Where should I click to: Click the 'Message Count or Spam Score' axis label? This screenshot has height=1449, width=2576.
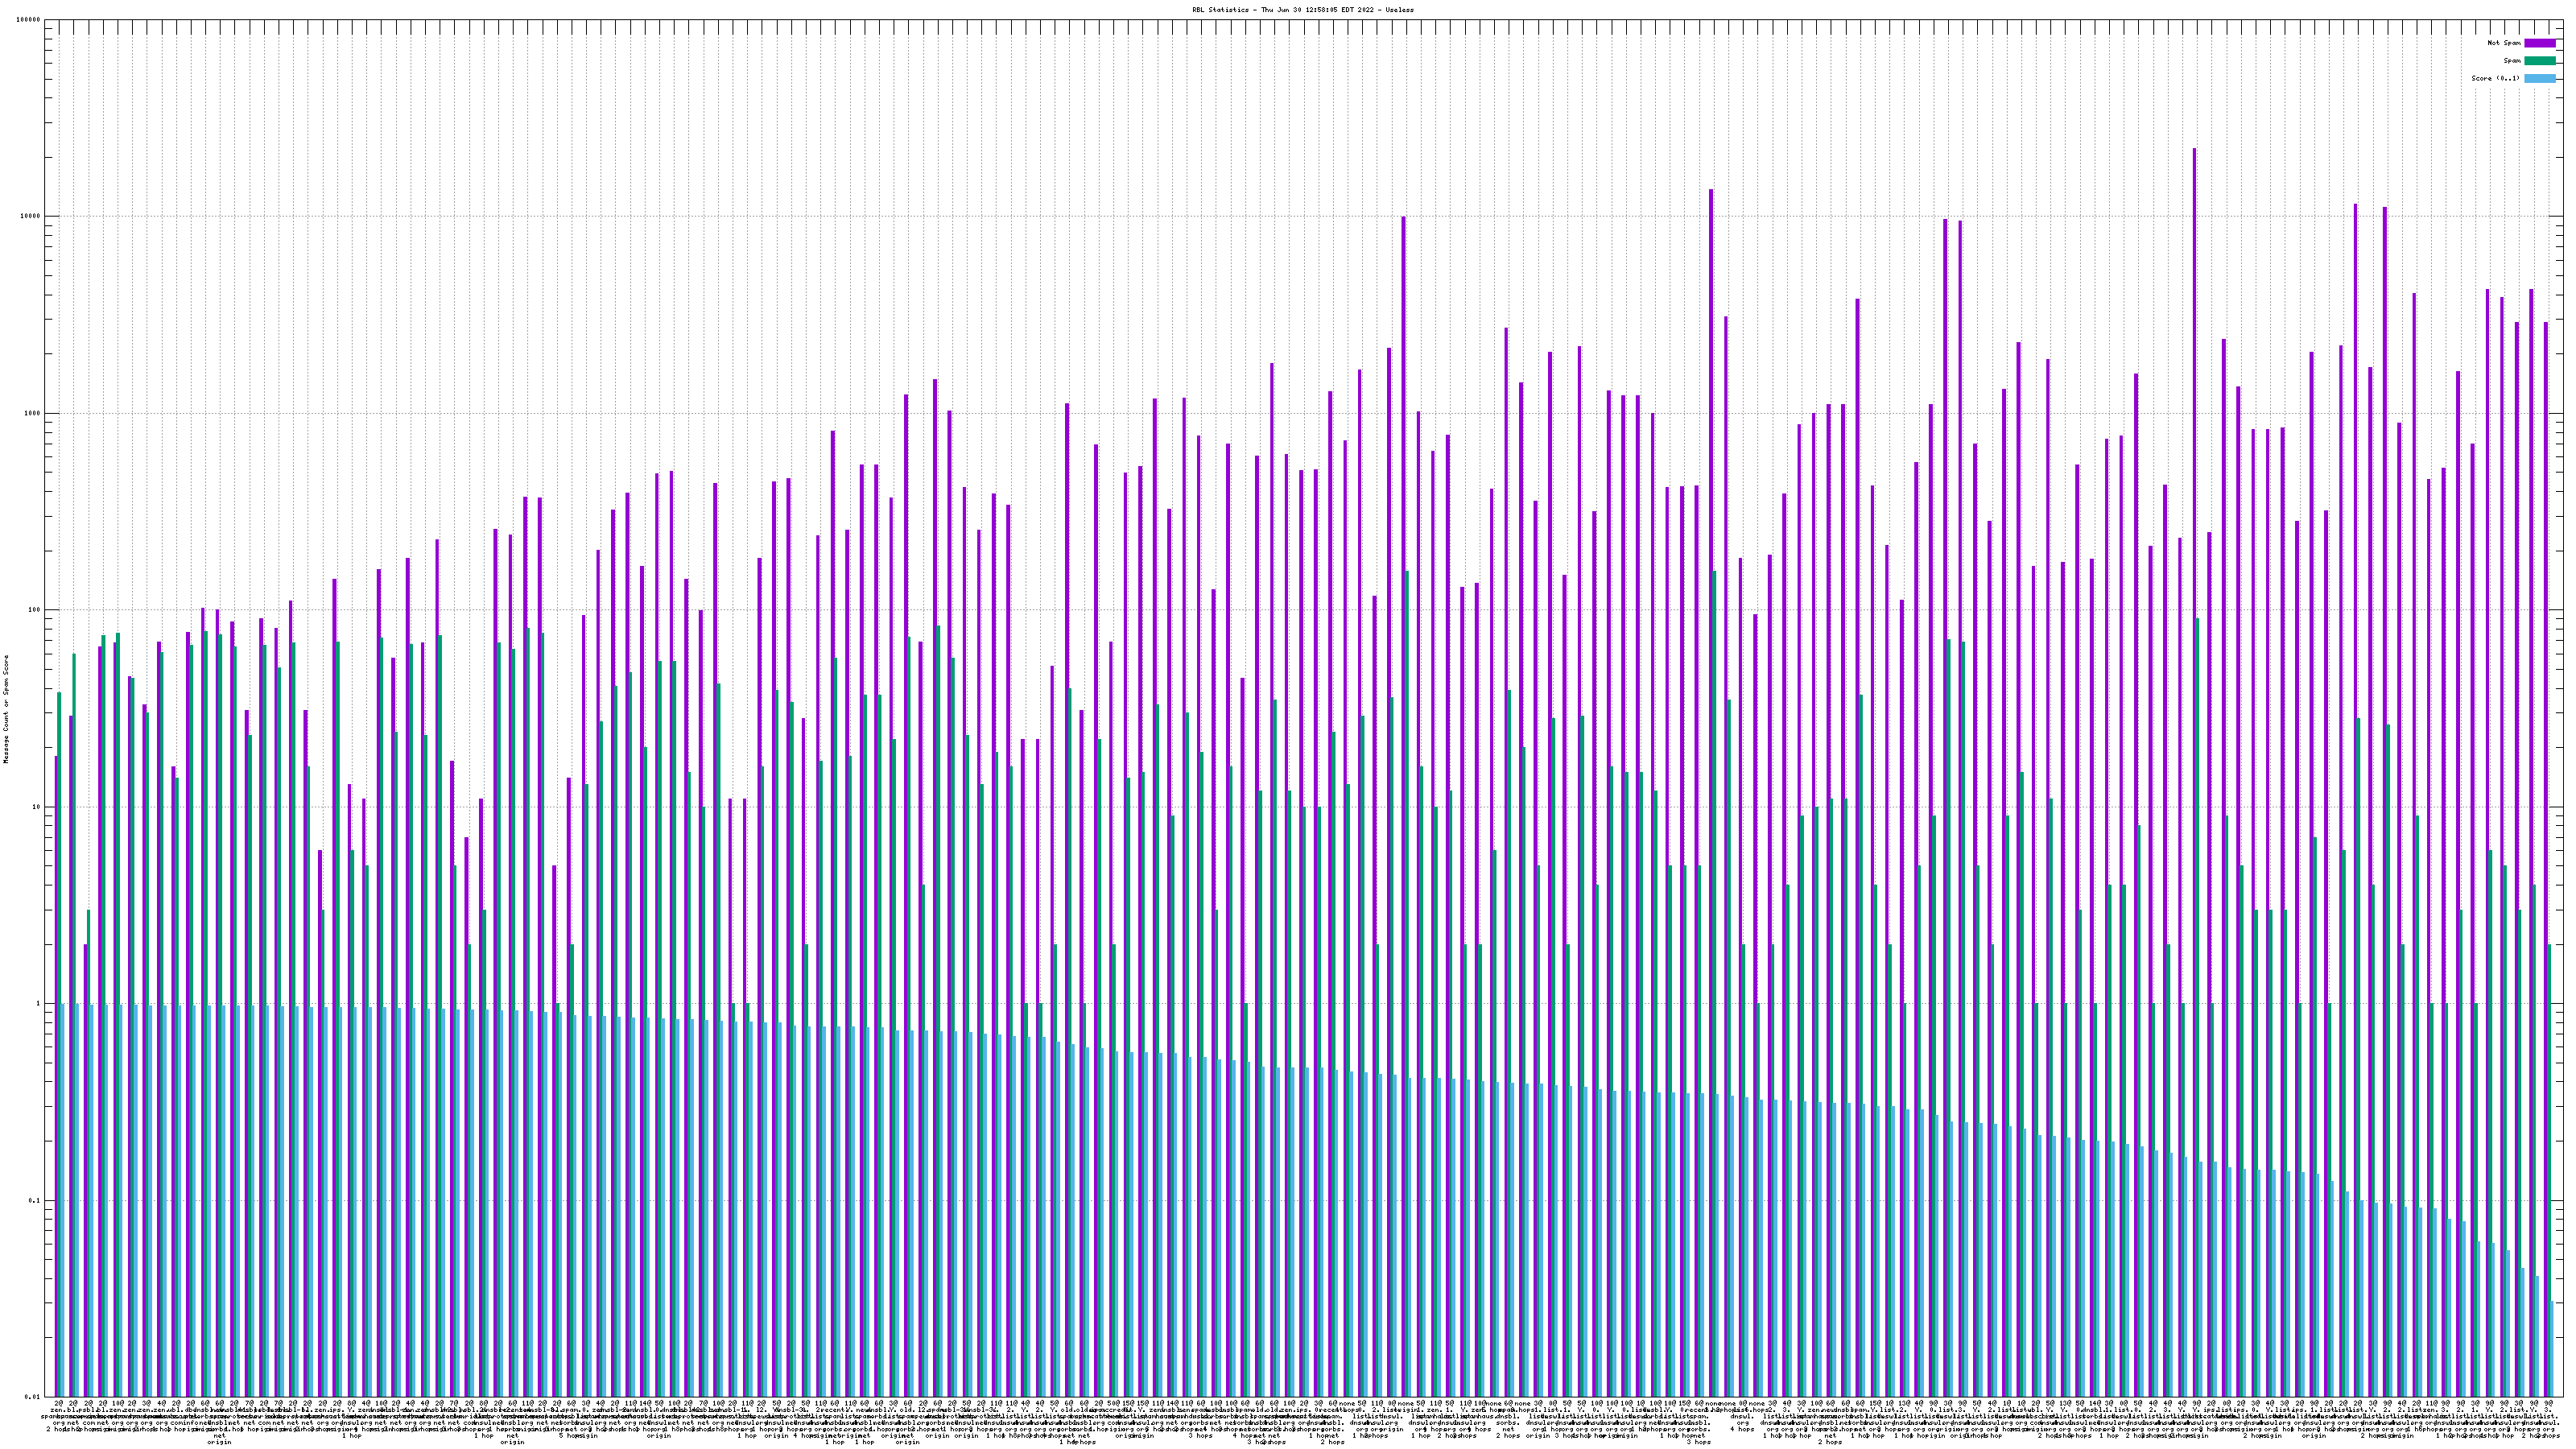tap(6, 709)
